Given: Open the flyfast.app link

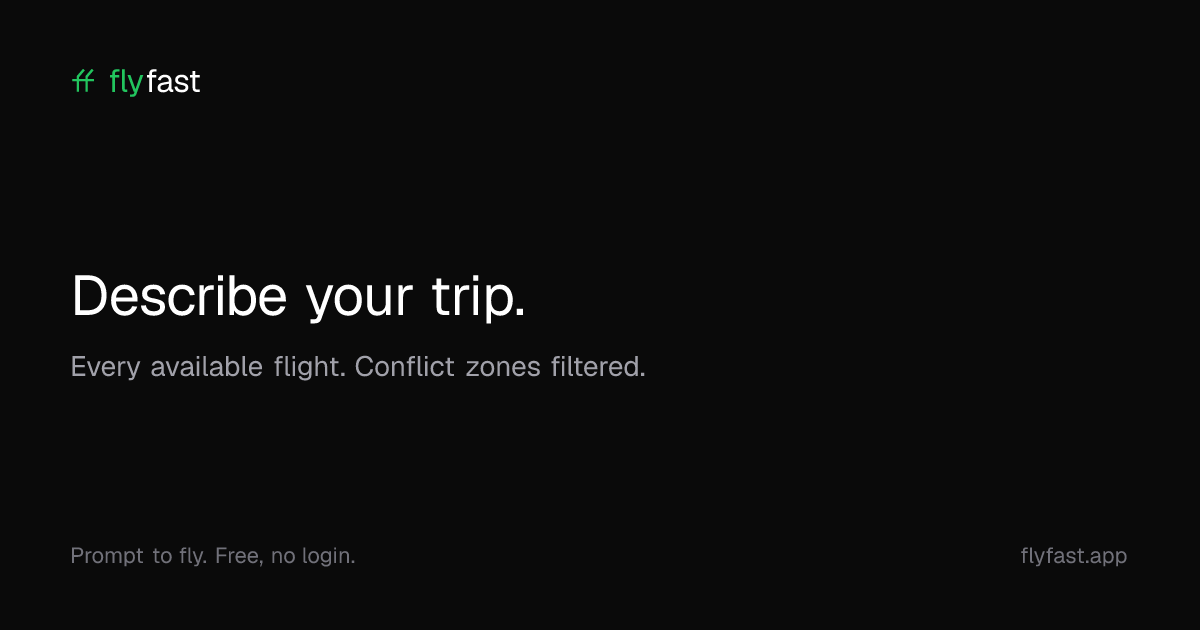Looking at the screenshot, I should [1073, 556].
